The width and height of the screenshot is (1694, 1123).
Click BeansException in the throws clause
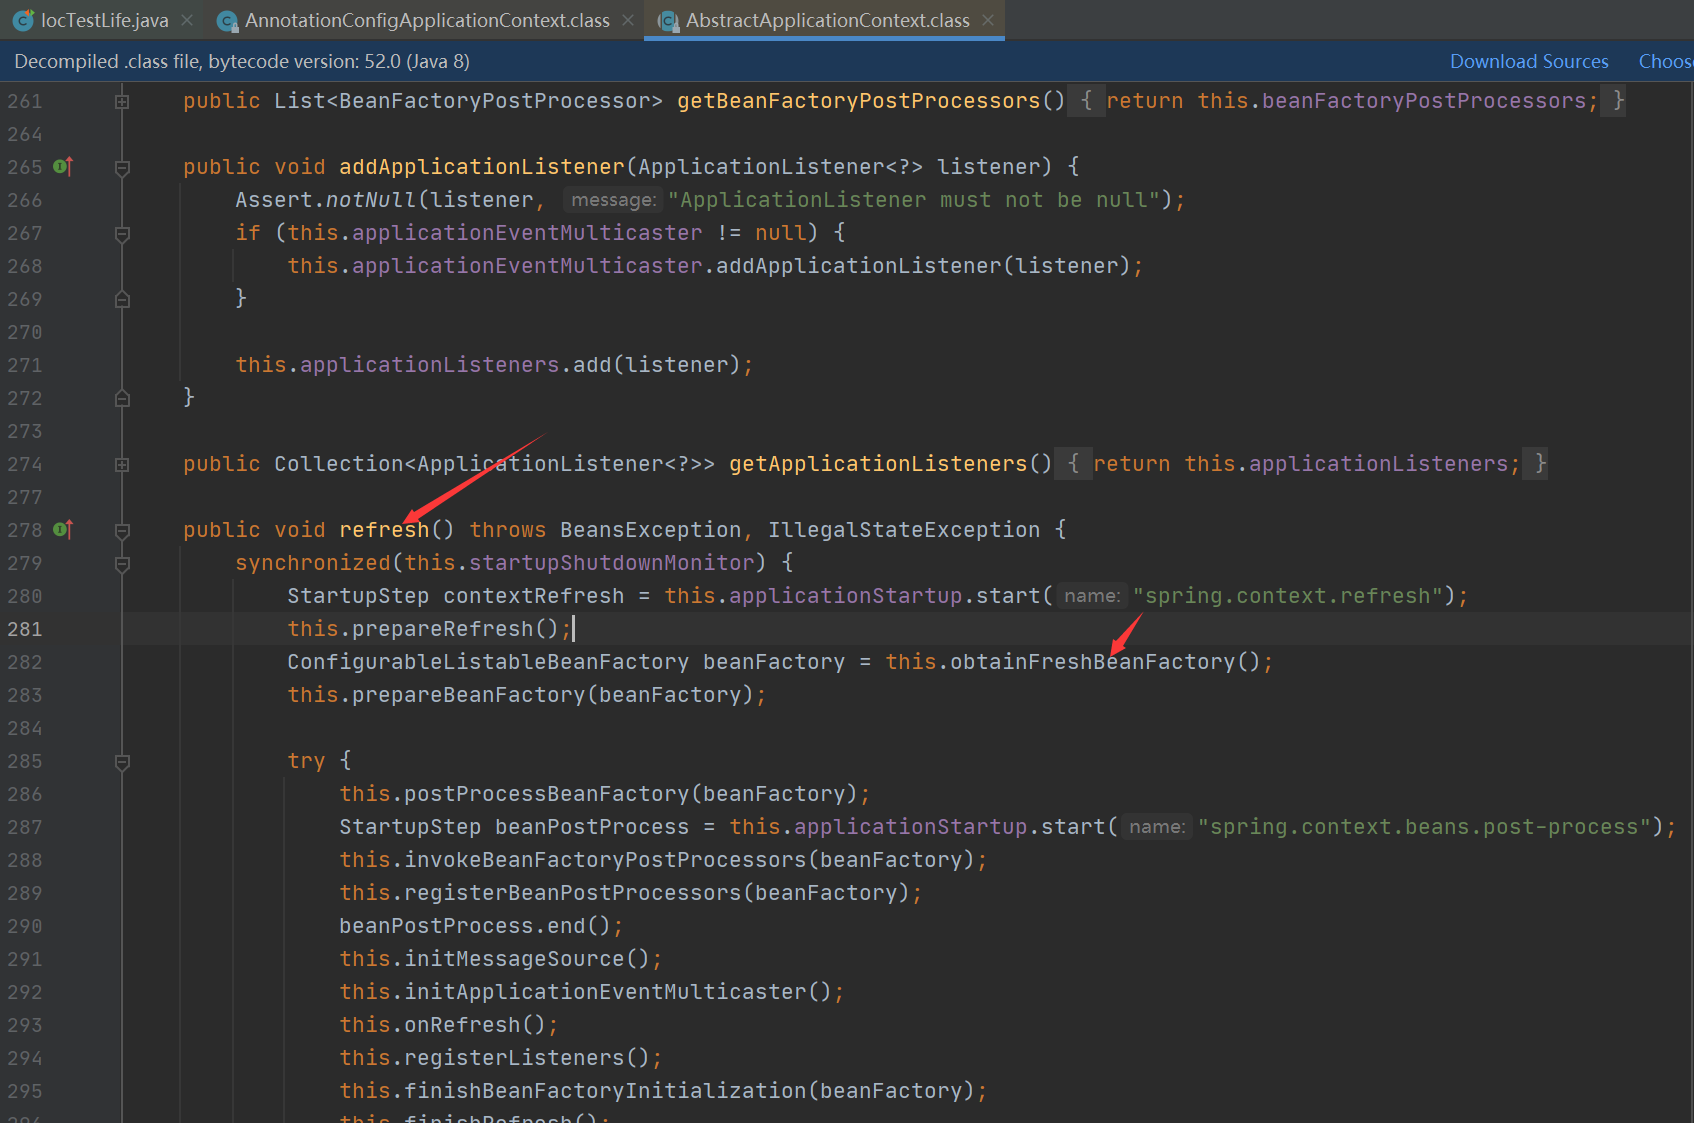(x=650, y=530)
